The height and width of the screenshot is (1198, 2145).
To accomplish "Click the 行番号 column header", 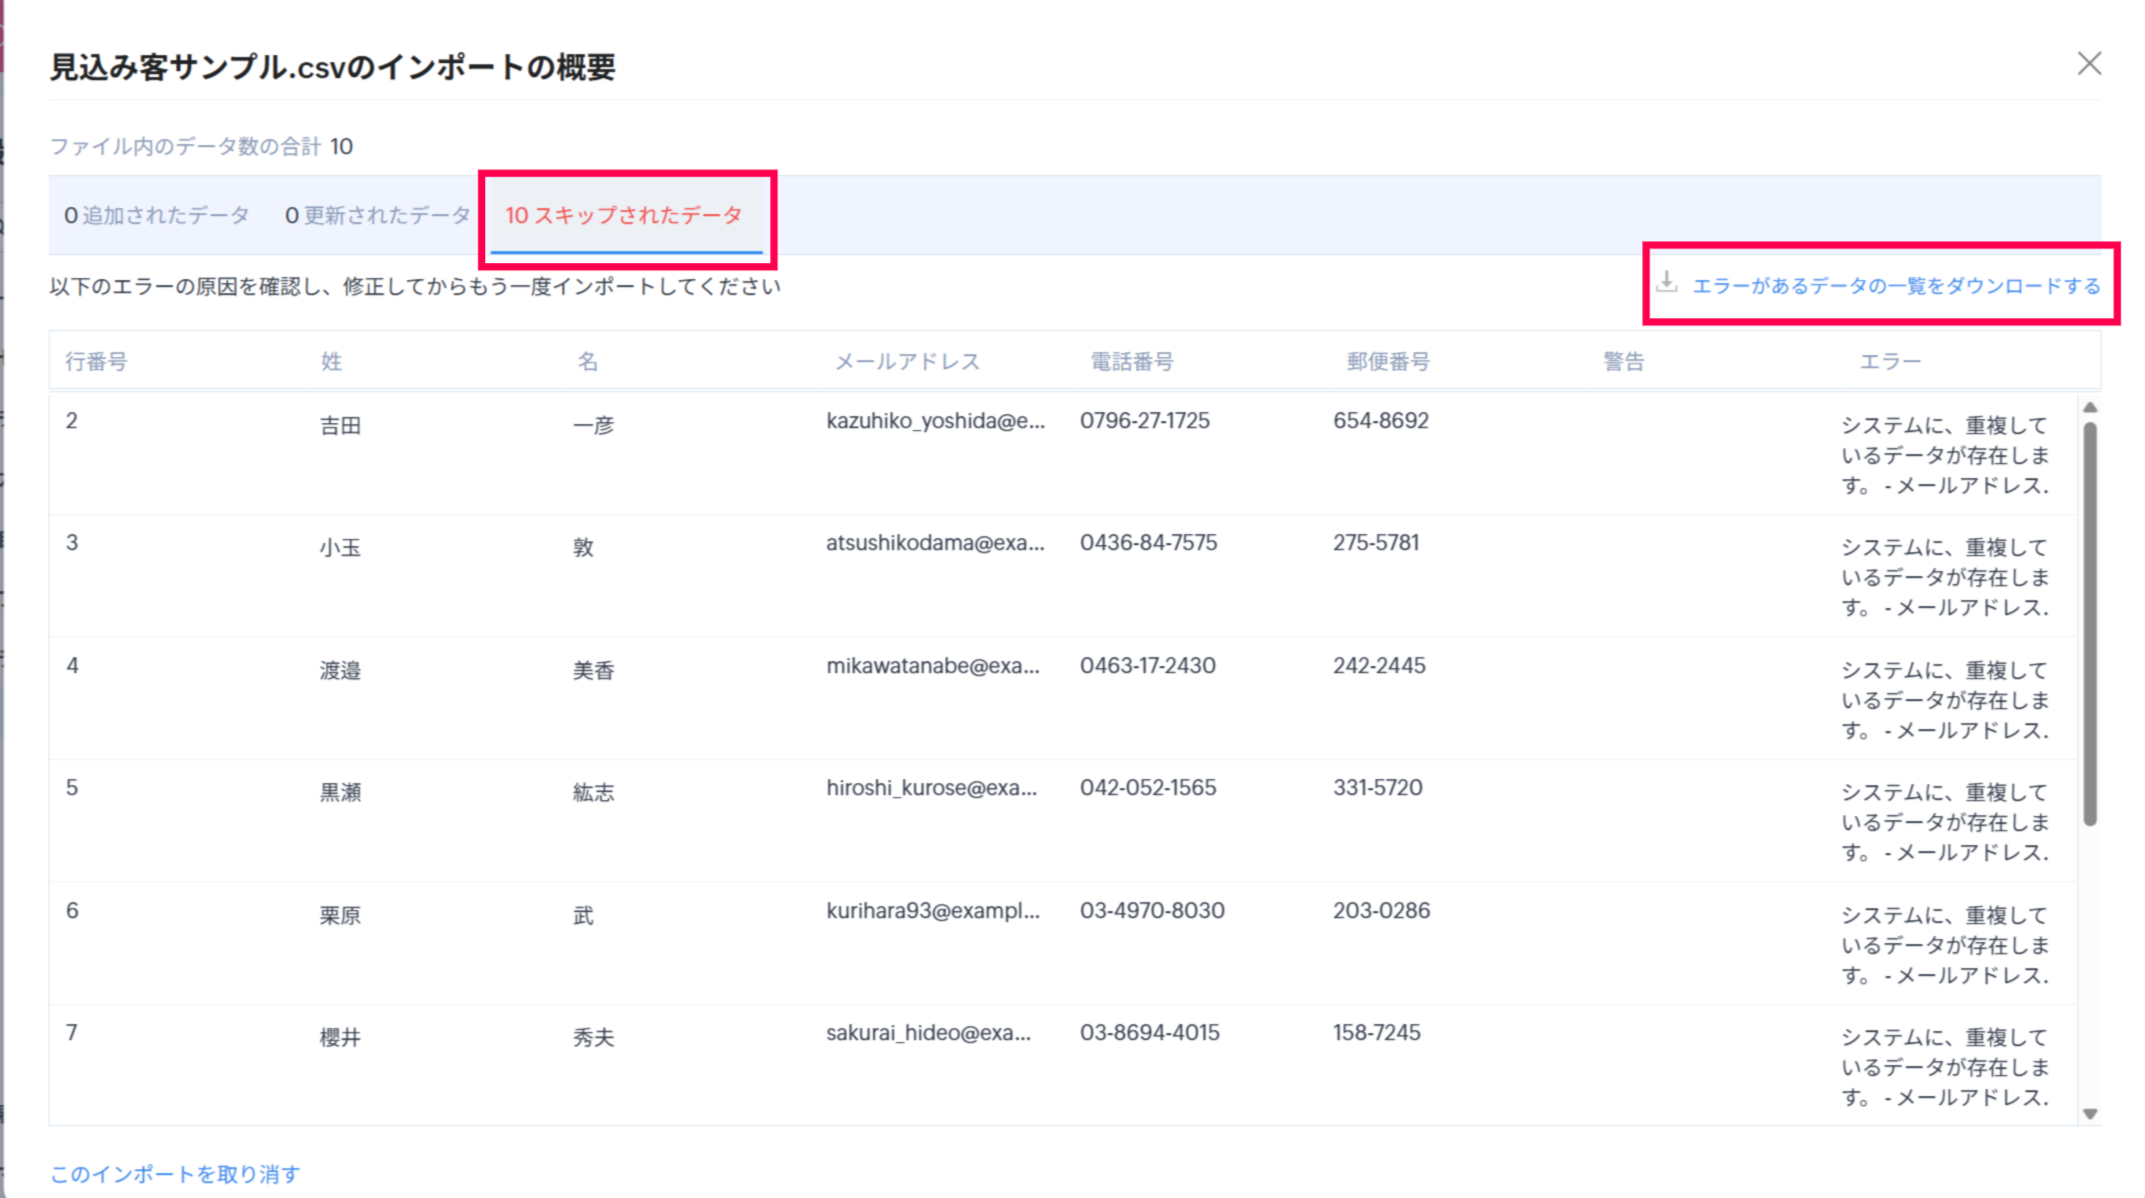I will (96, 361).
